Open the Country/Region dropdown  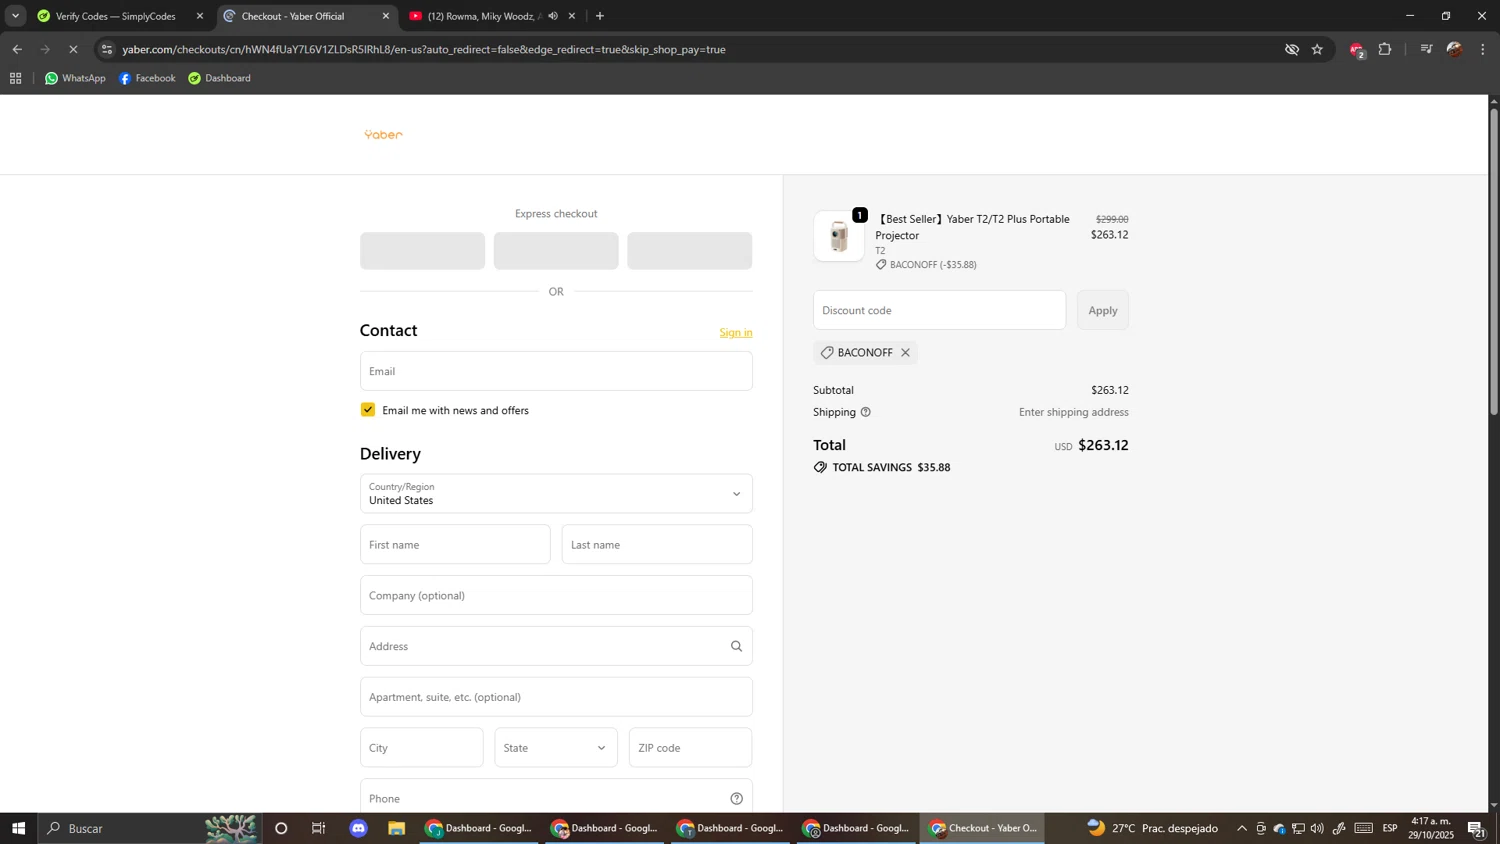coord(556,494)
